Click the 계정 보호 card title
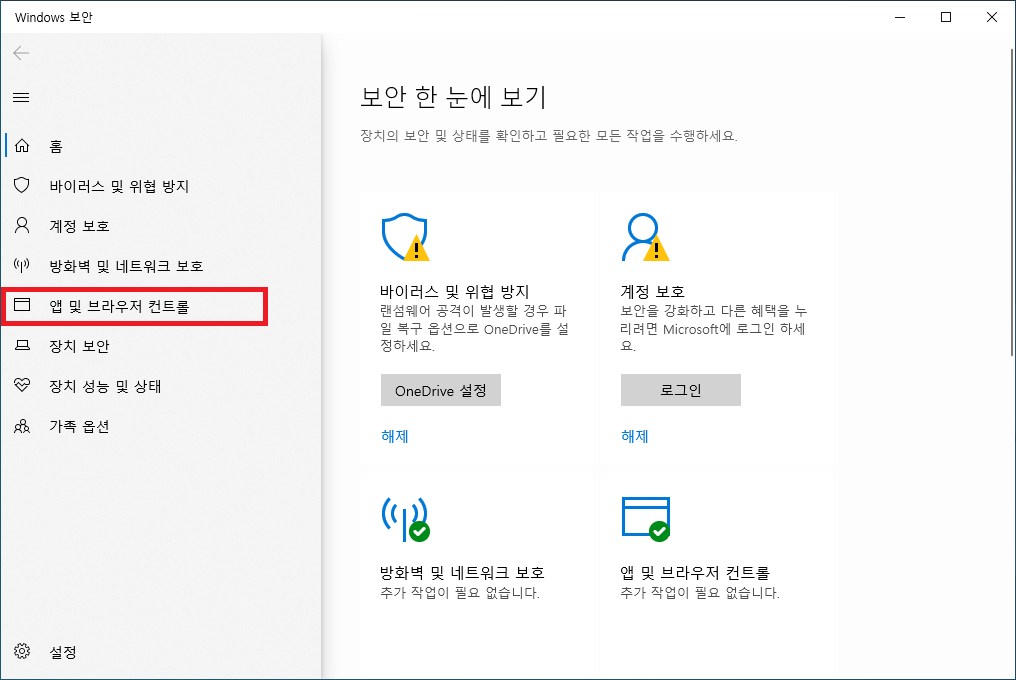 (652, 291)
